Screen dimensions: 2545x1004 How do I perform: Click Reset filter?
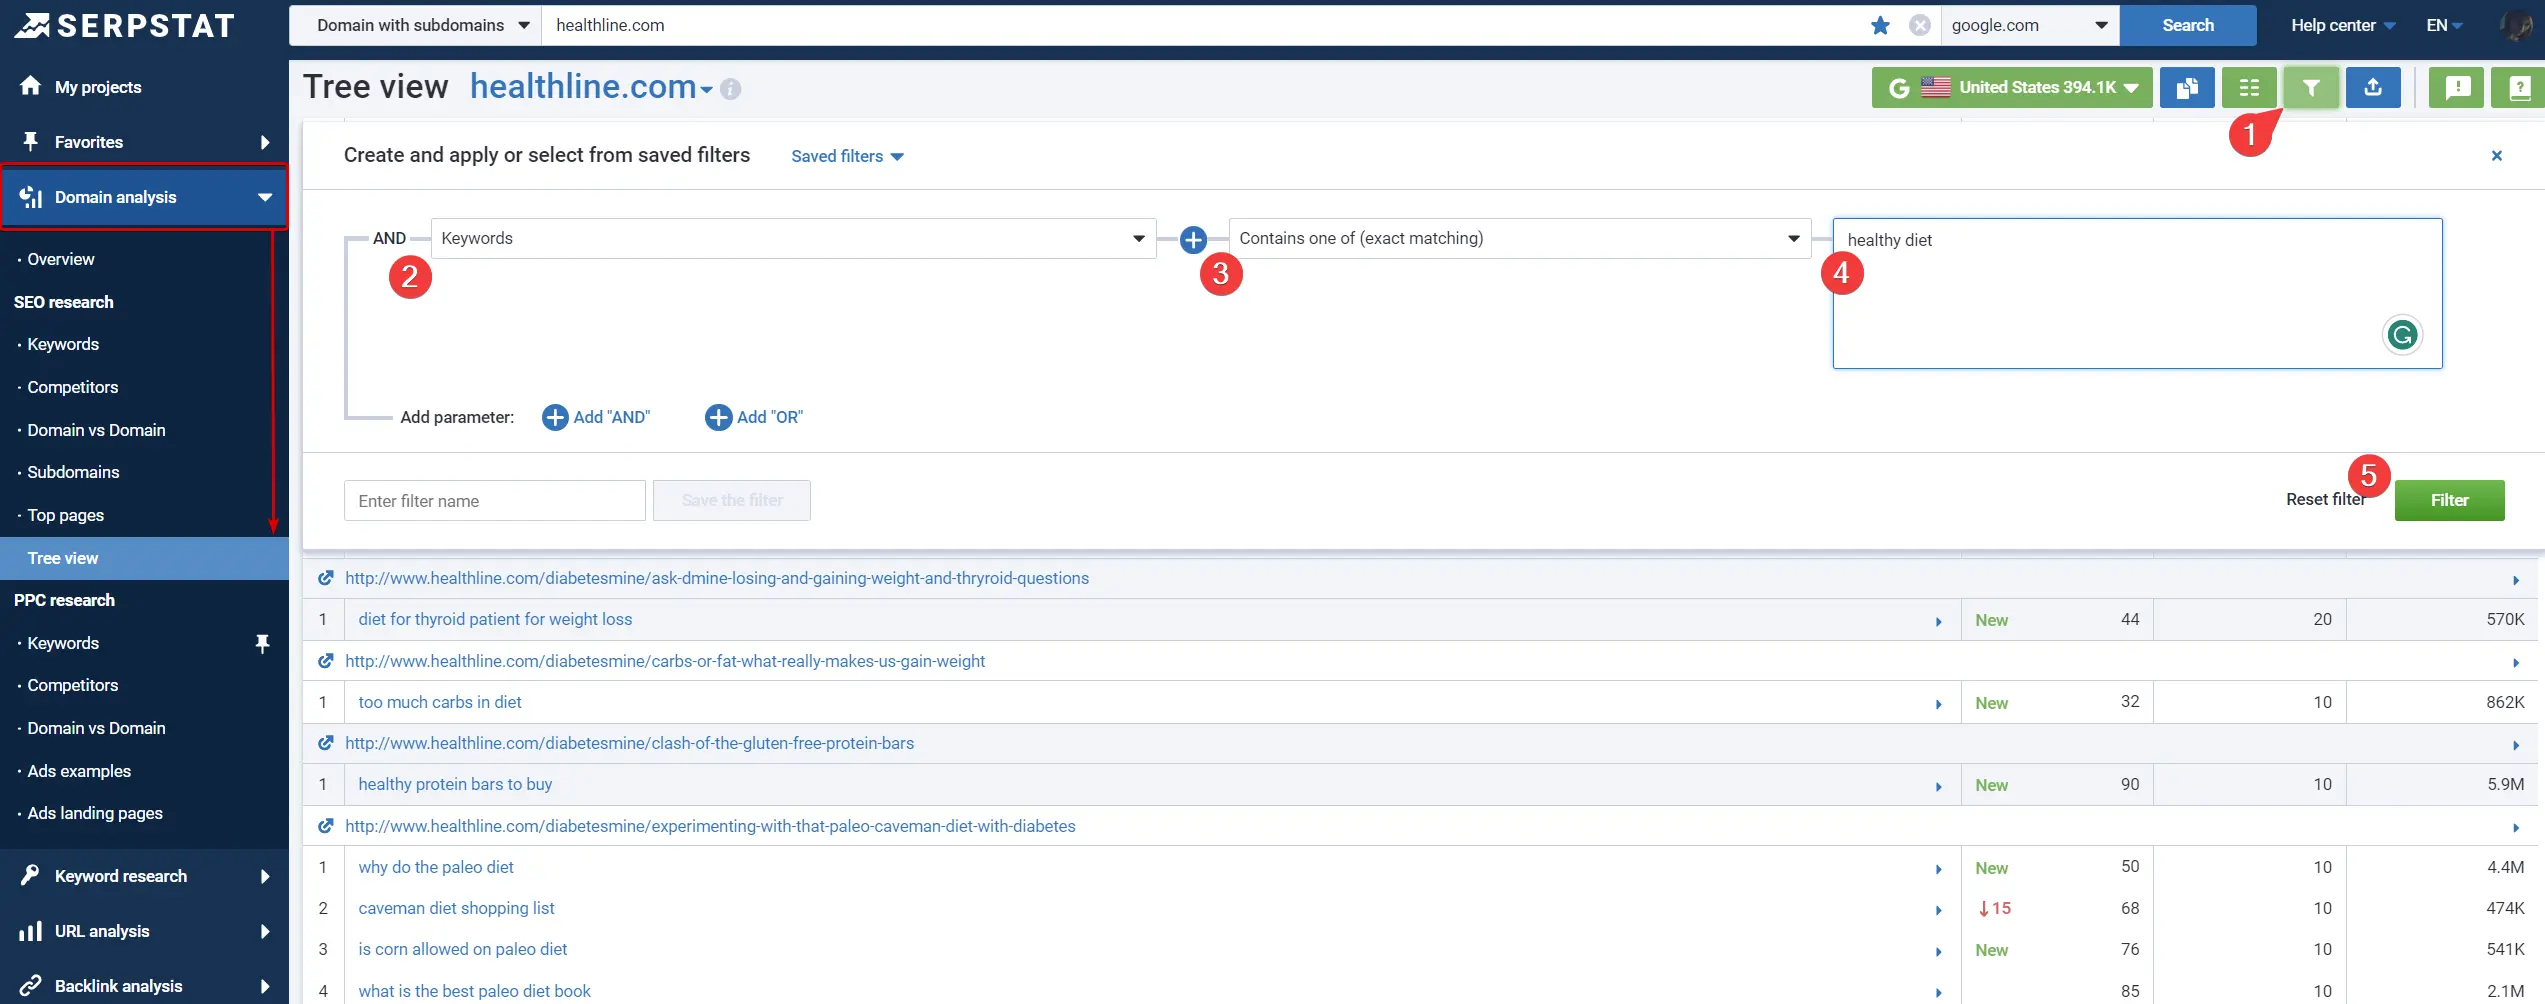click(2325, 499)
